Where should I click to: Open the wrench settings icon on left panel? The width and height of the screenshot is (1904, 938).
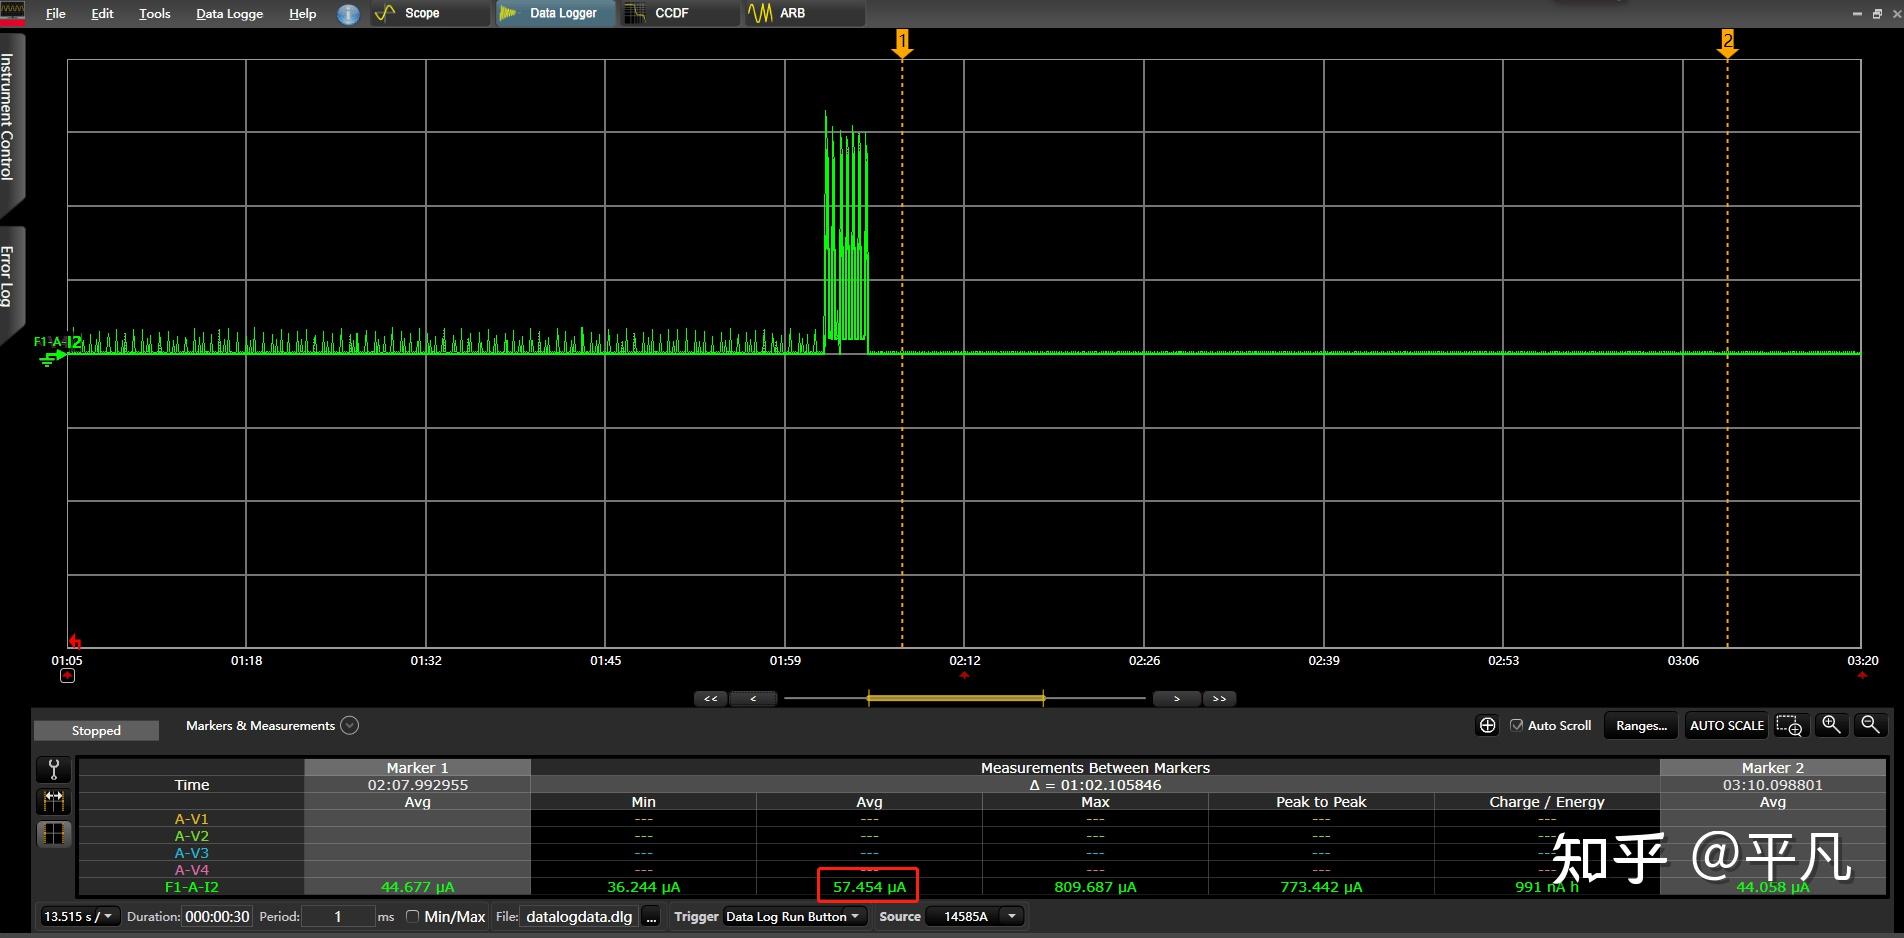point(53,769)
